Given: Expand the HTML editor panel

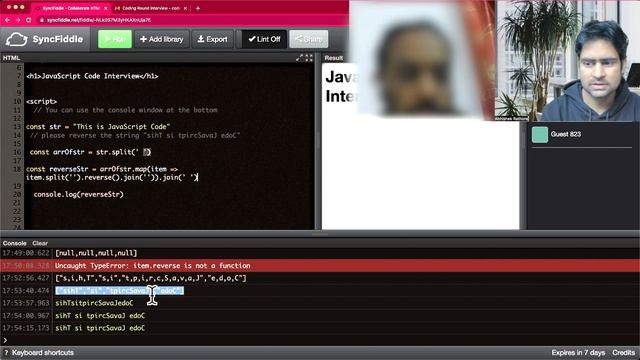Looking at the screenshot, I should 299,58.
